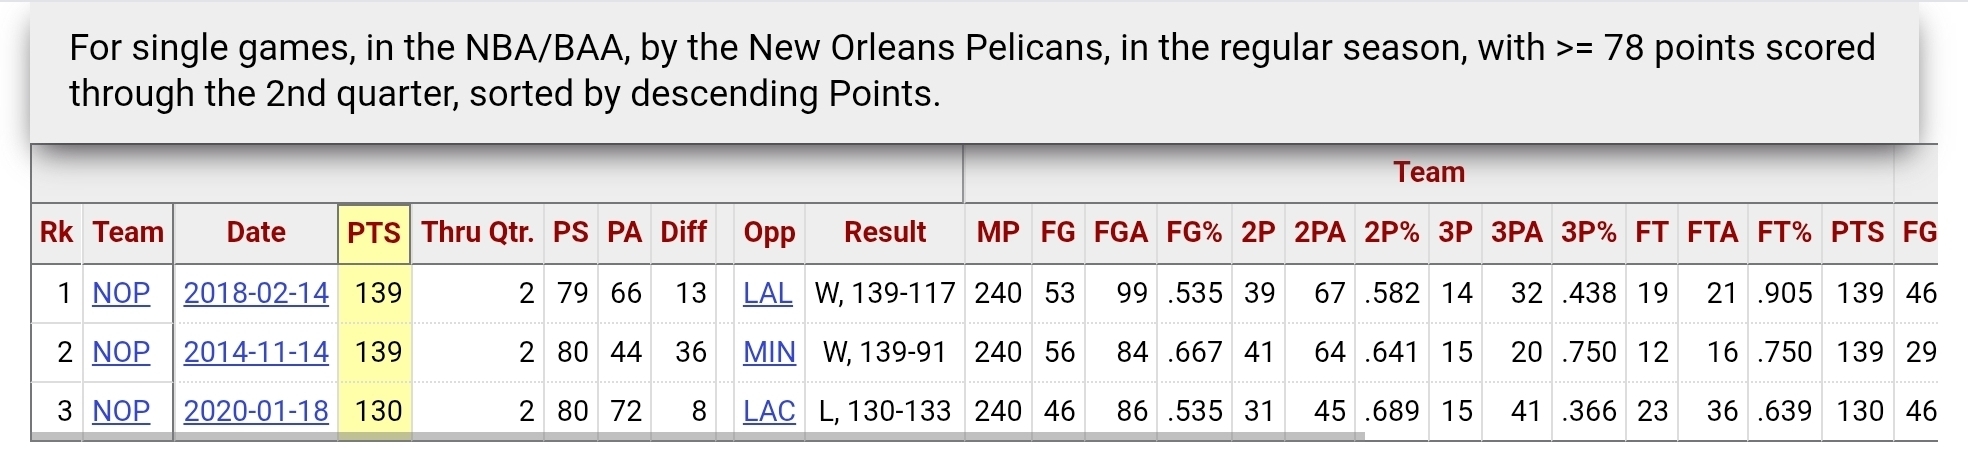Open NOP team link in third row
Viewport: 1968px width, 472px height.
coord(121,411)
